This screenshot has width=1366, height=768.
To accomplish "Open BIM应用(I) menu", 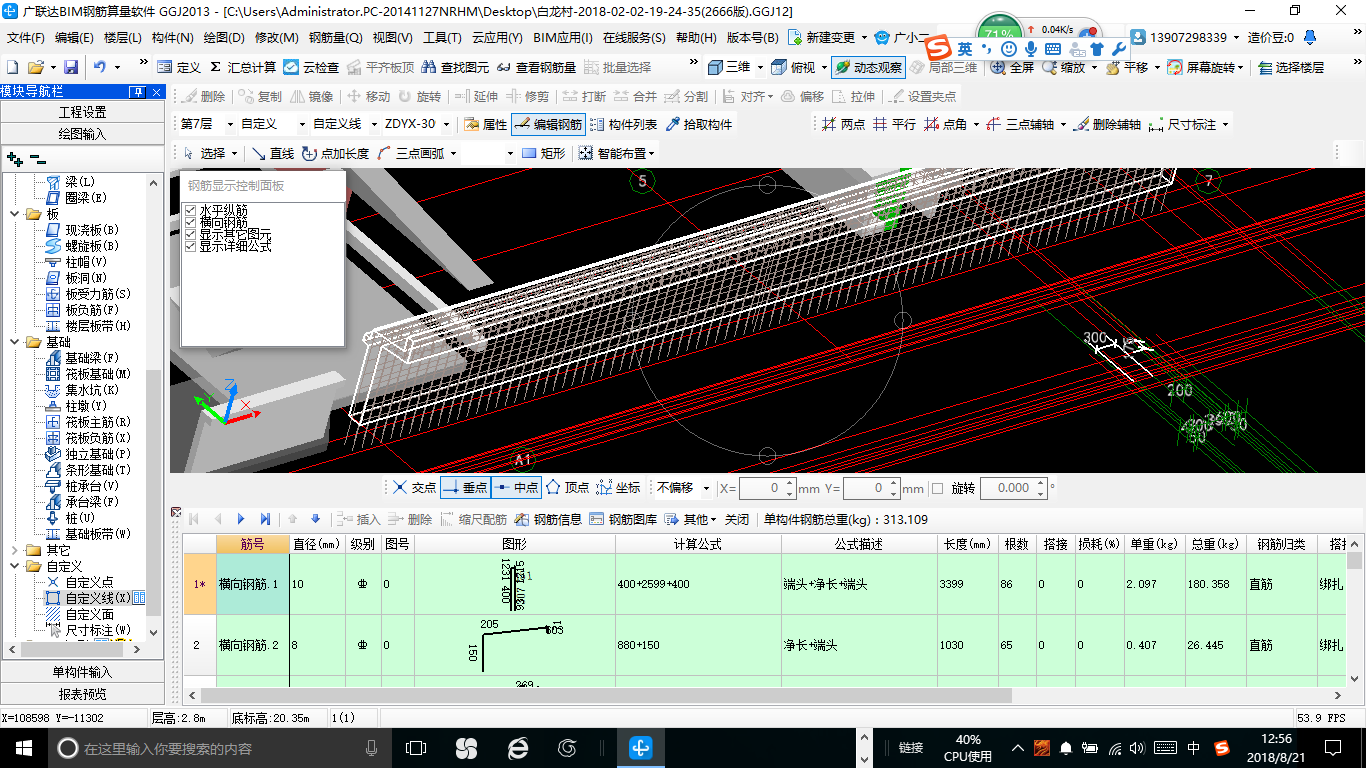I will [562, 38].
